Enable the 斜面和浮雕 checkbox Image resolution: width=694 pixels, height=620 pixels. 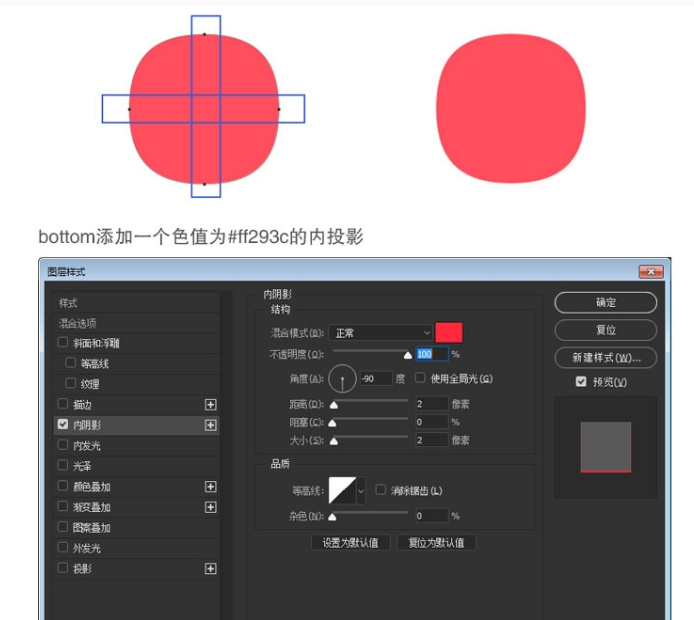(x=64, y=343)
